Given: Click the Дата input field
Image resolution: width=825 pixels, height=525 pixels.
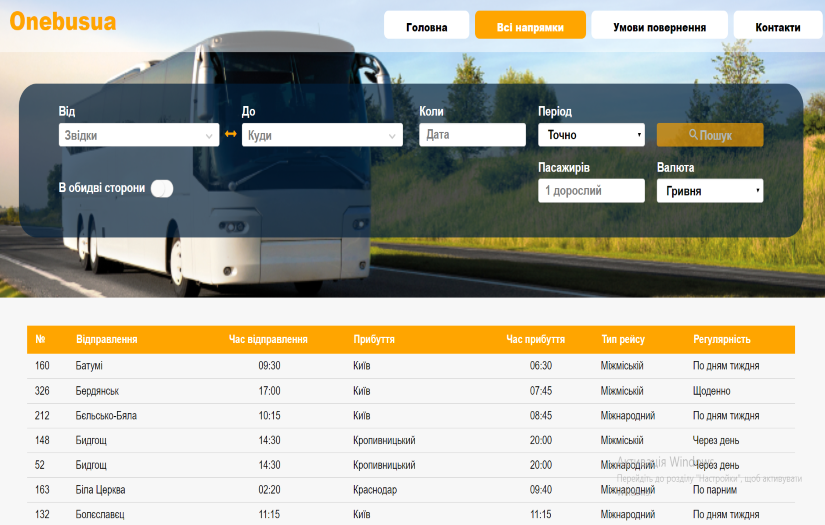Looking at the screenshot, I should tap(472, 135).
